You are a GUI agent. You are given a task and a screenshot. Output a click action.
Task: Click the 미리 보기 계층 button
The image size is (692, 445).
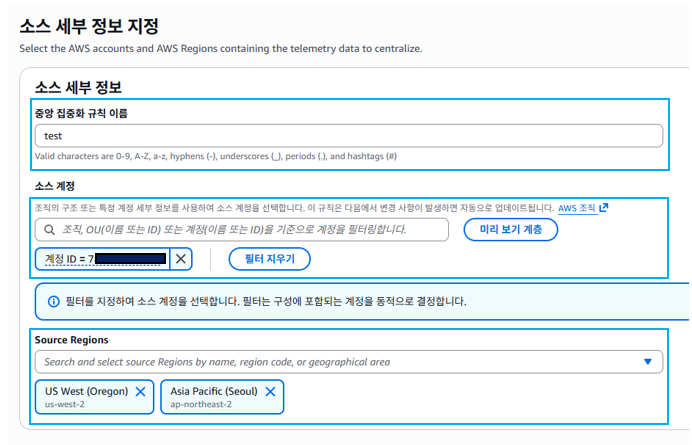point(510,230)
